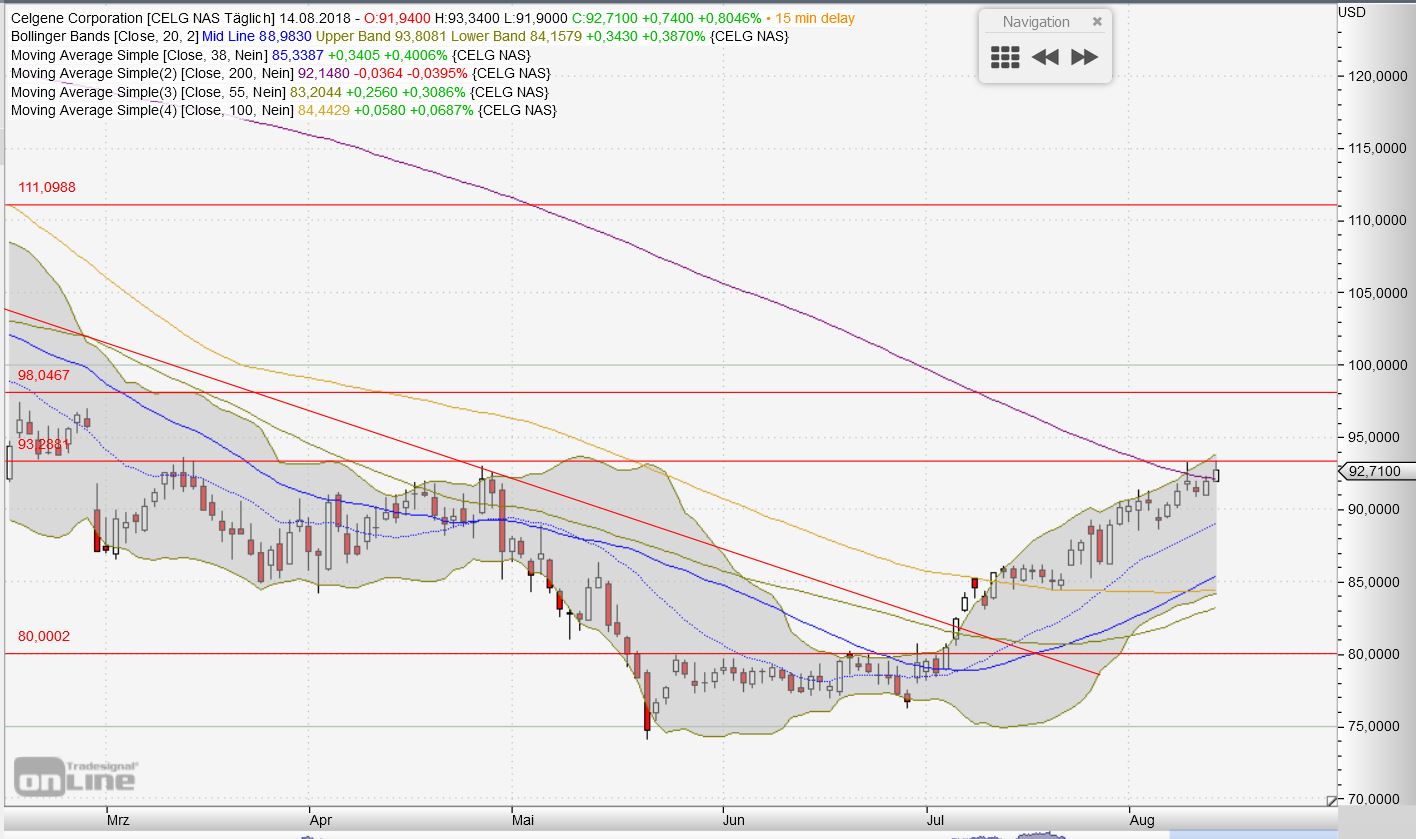Click the 200-day average value 92,1480
The image size is (1416, 839).
(x=326, y=73)
